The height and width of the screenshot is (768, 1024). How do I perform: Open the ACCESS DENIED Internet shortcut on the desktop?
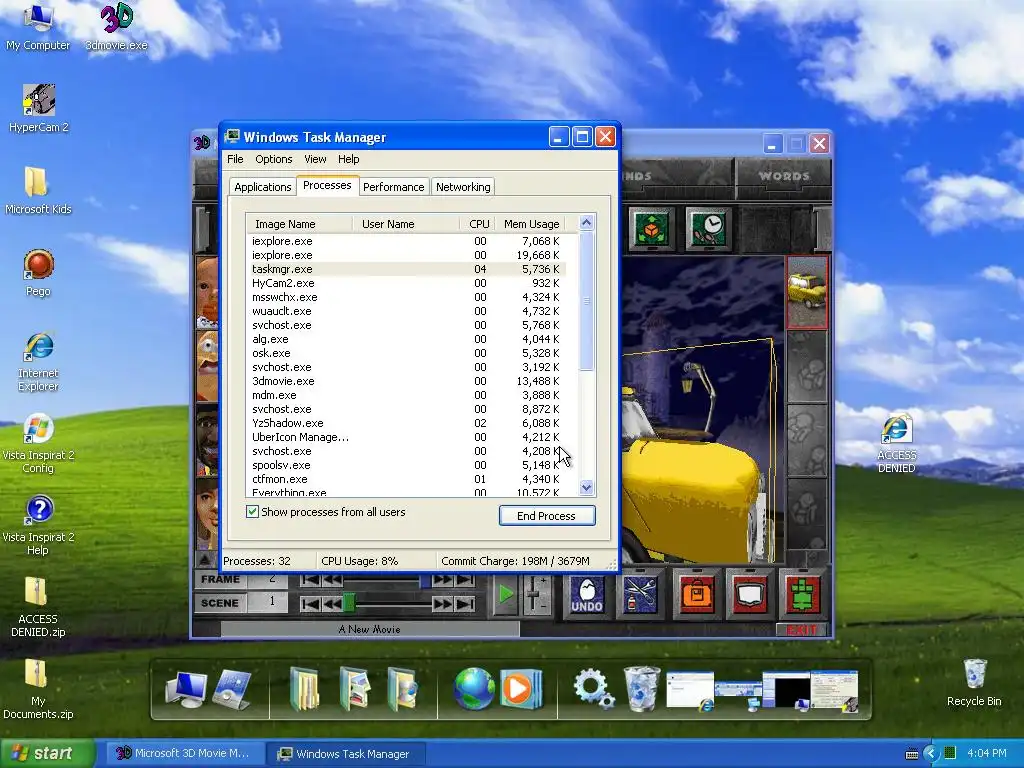896,444
